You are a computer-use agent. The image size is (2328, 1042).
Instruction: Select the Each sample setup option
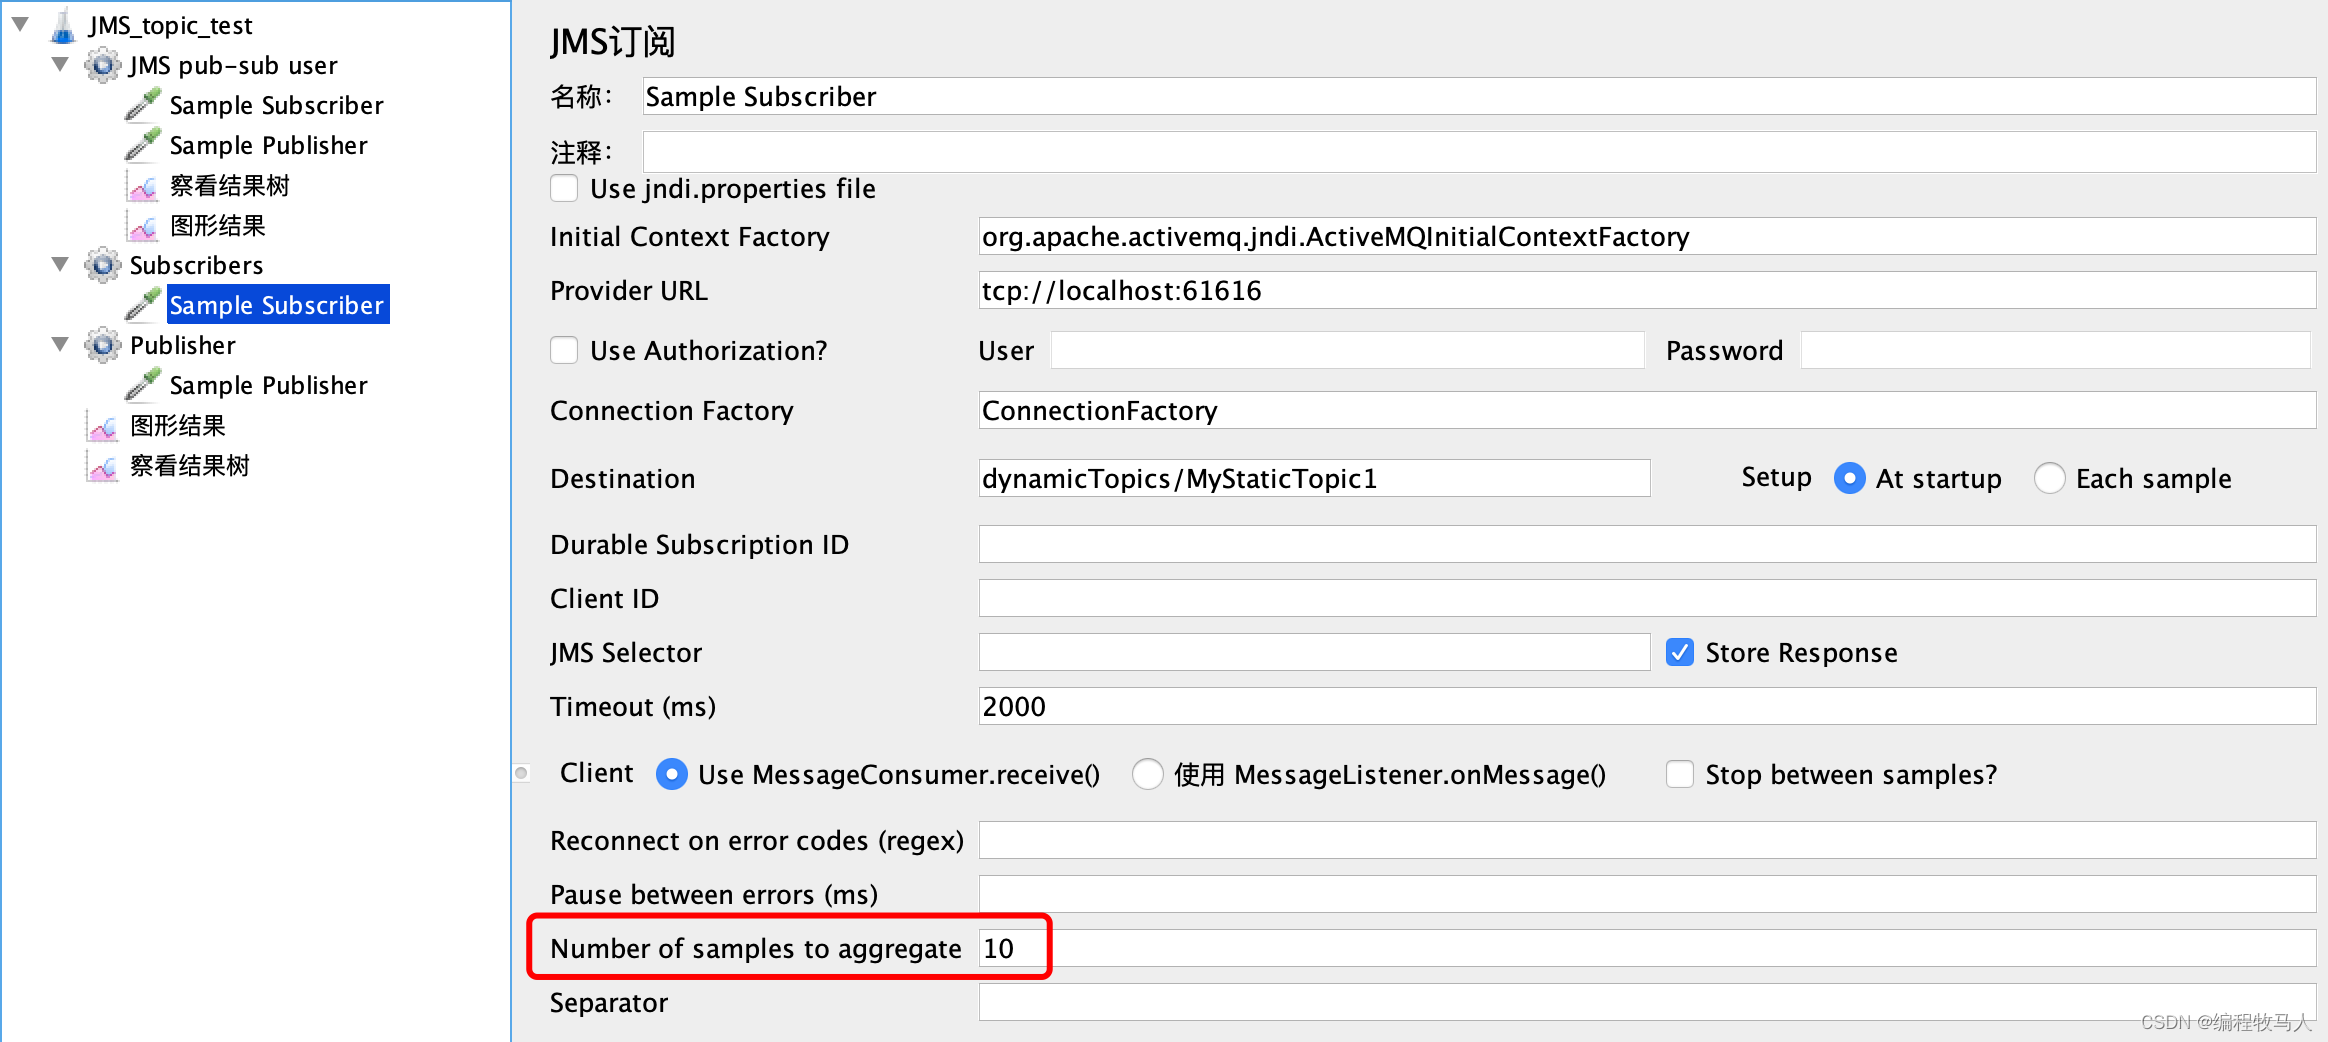click(2050, 478)
